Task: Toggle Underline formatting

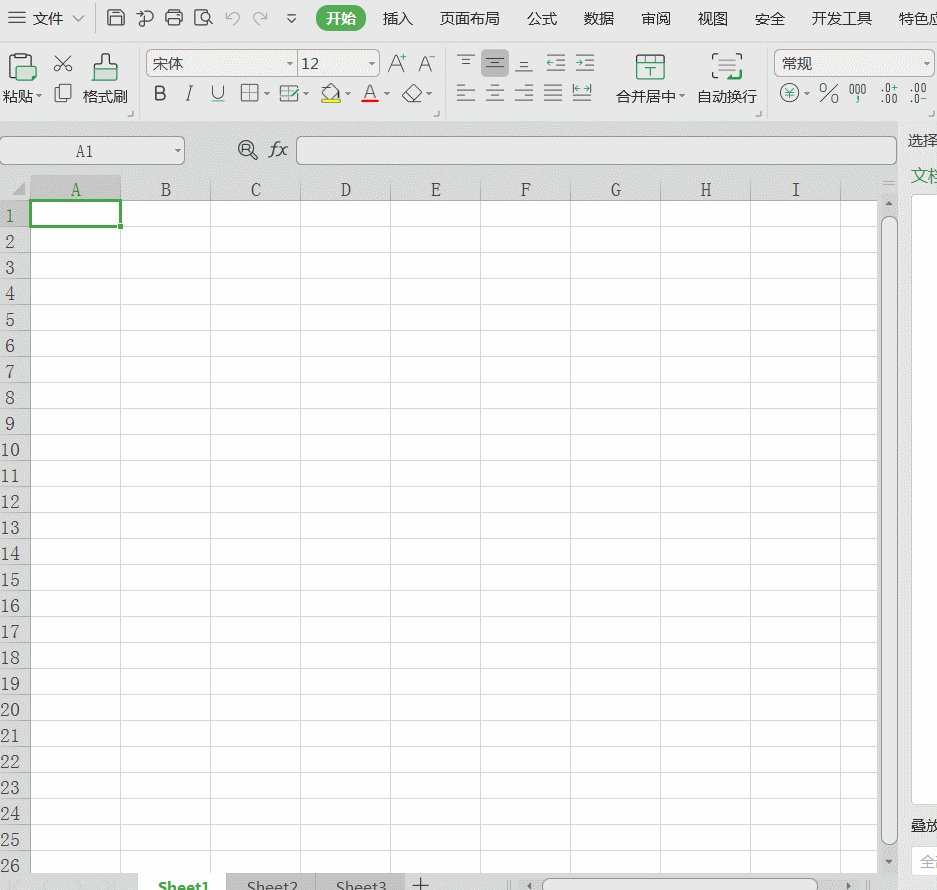Action: click(218, 94)
